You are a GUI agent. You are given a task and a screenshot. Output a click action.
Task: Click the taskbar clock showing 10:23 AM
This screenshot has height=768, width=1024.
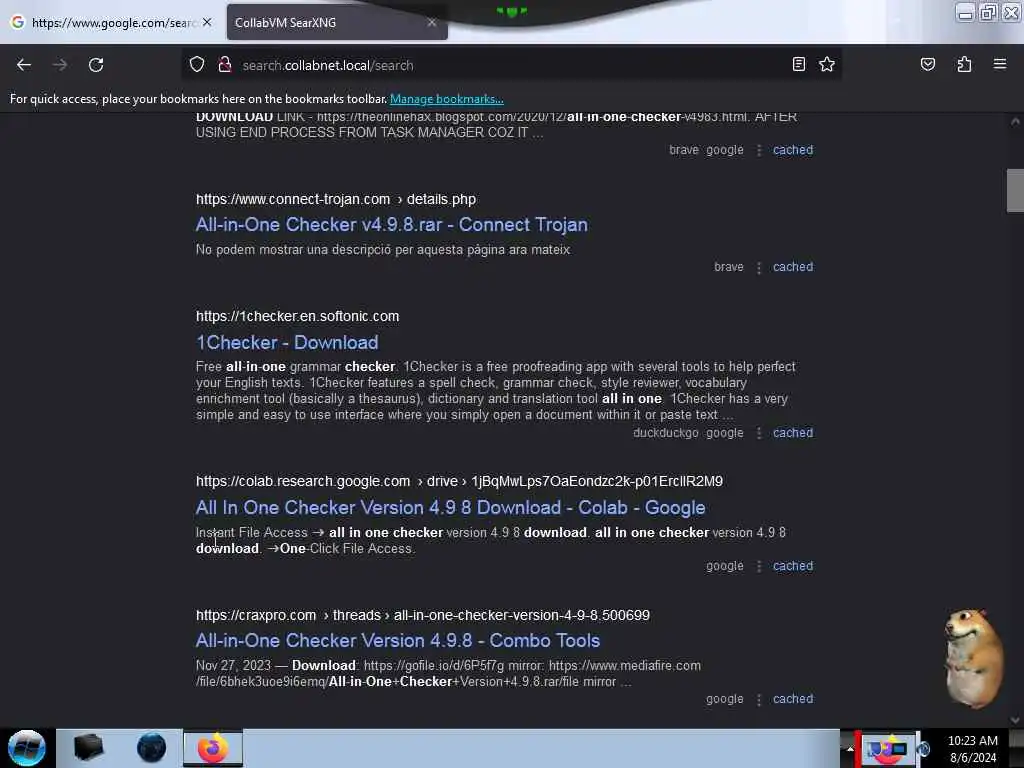coord(972,748)
